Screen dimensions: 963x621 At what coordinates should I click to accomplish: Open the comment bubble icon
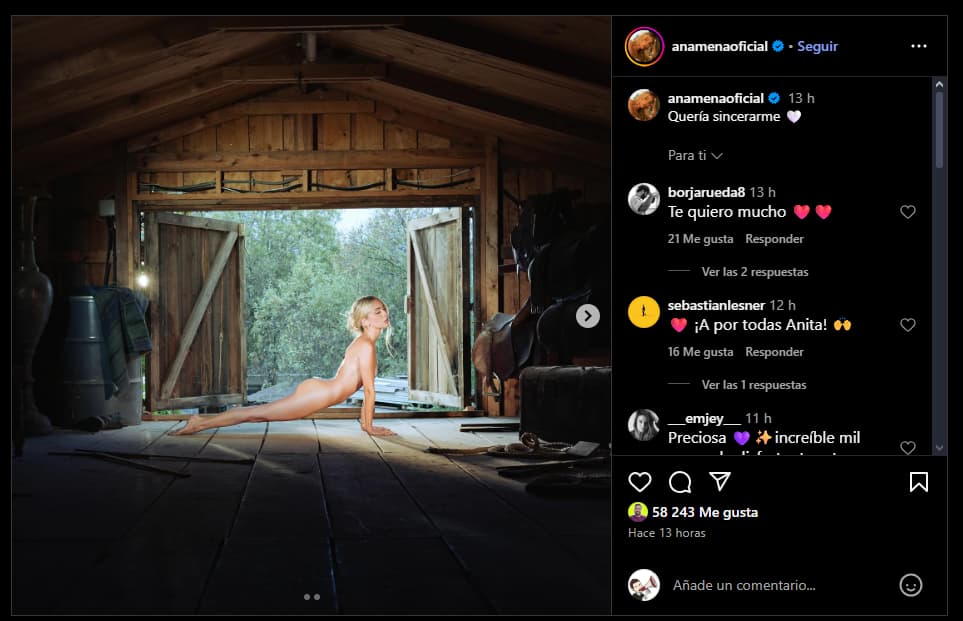(680, 482)
